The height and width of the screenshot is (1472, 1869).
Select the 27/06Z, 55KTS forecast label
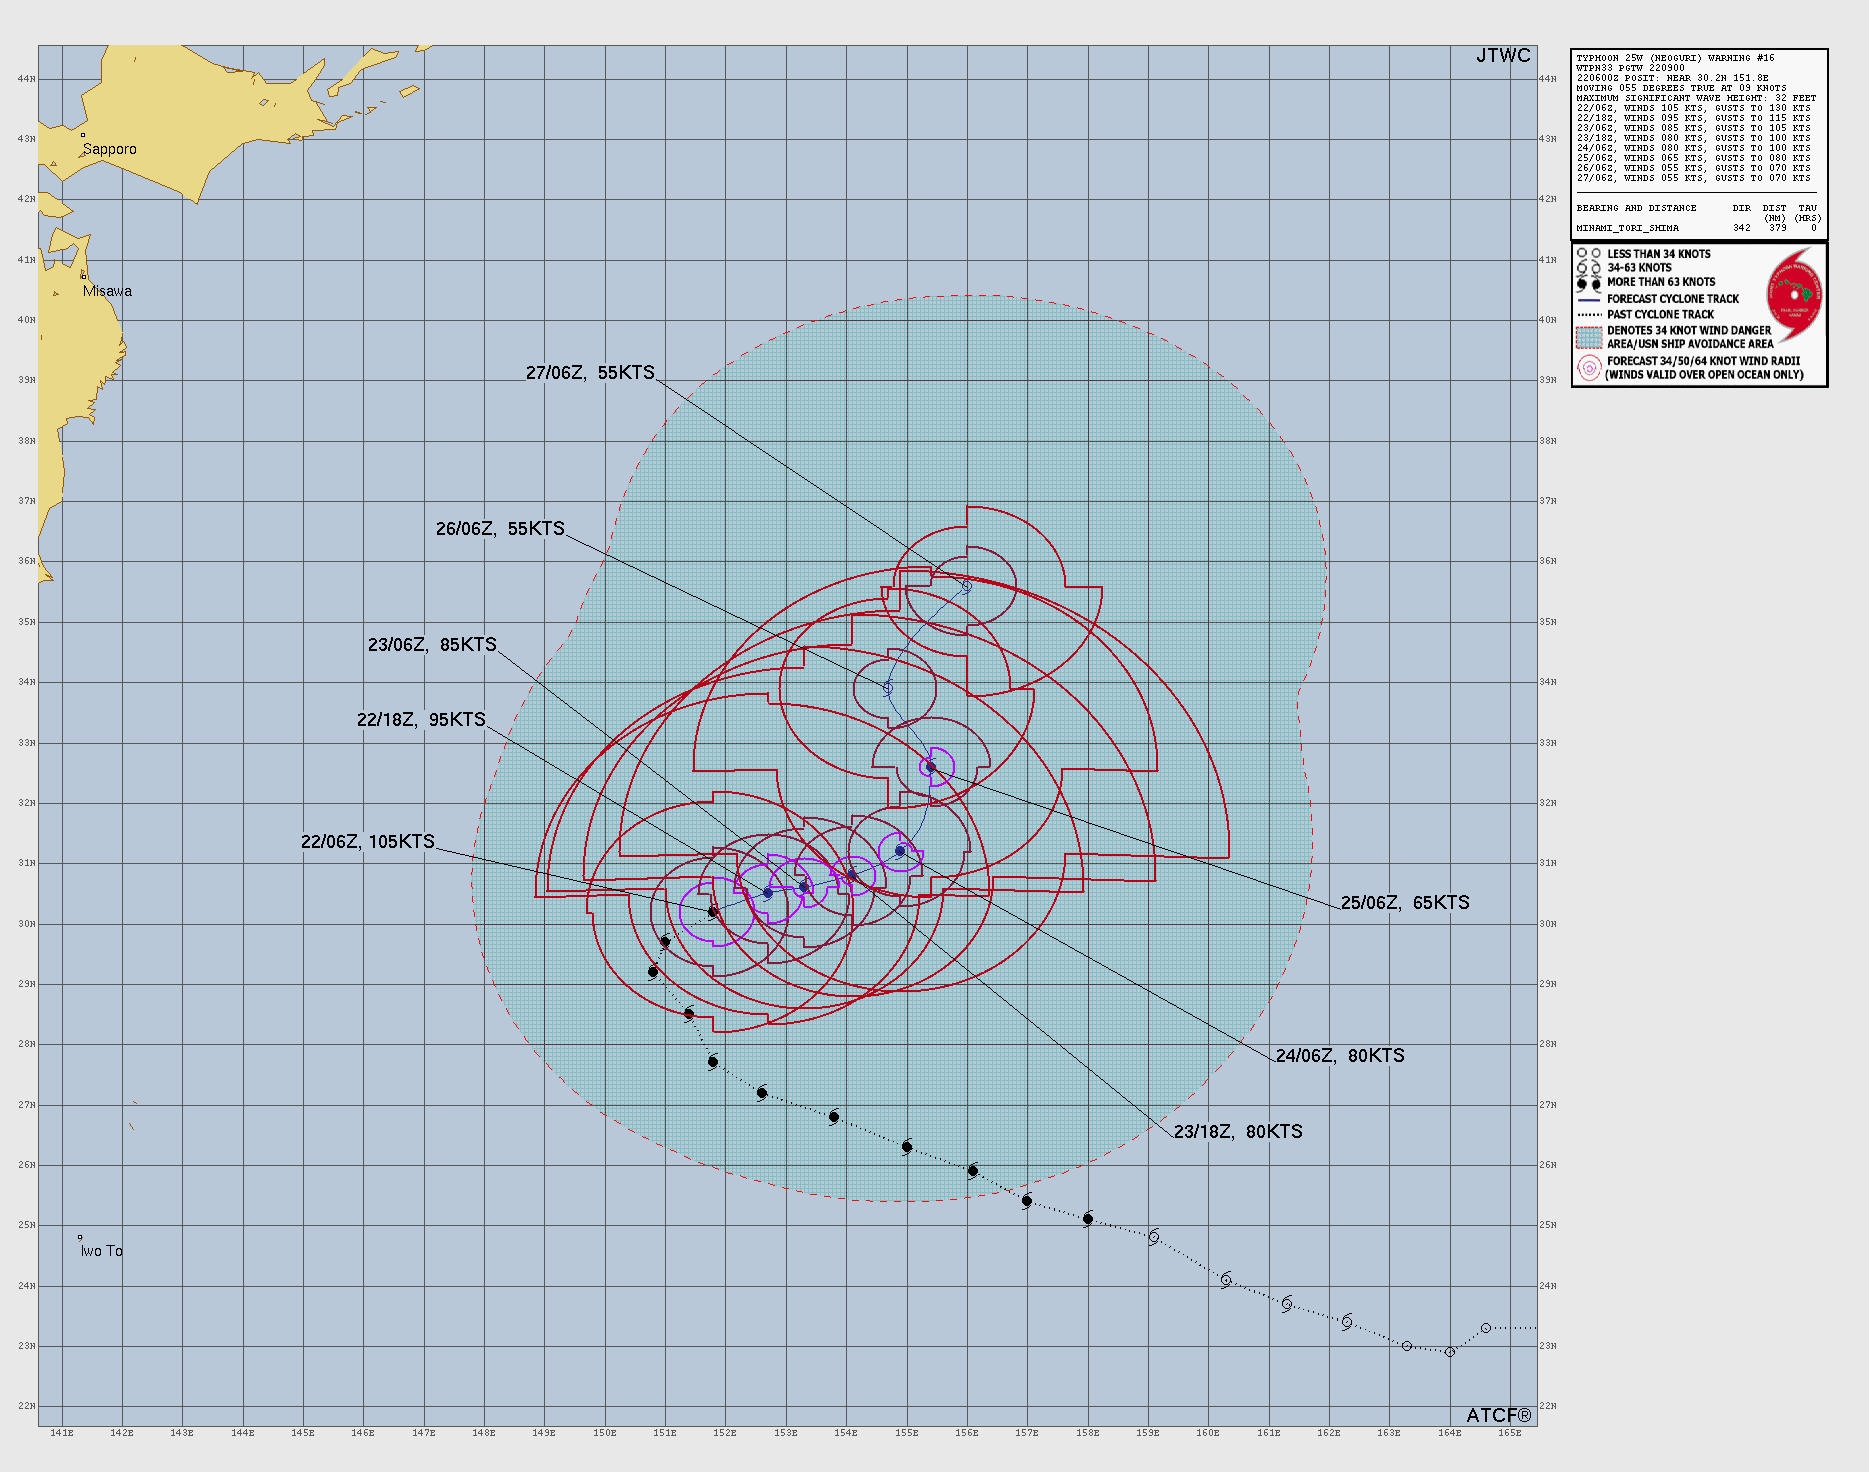590,373
